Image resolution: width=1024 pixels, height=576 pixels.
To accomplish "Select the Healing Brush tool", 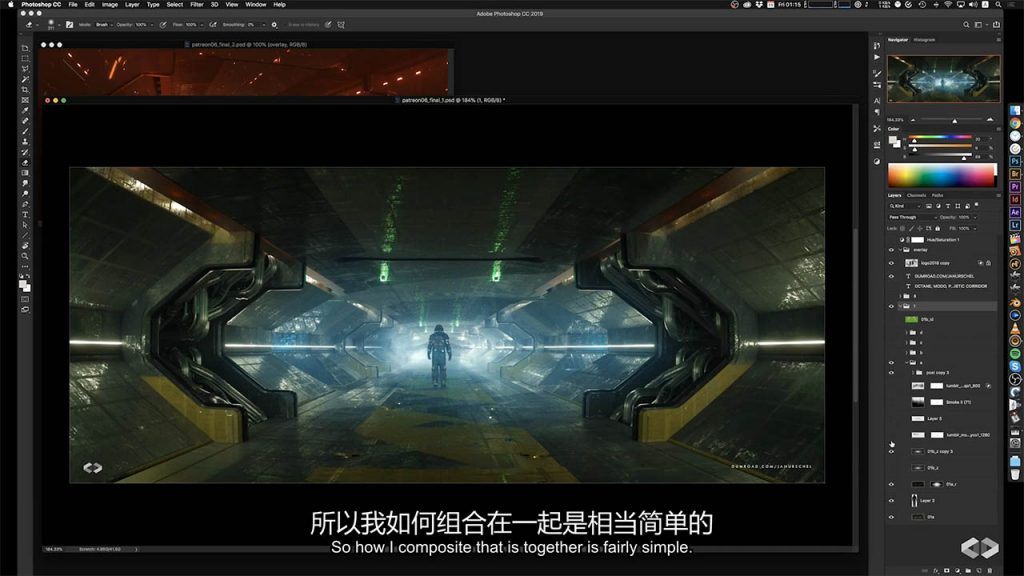I will point(25,121).
